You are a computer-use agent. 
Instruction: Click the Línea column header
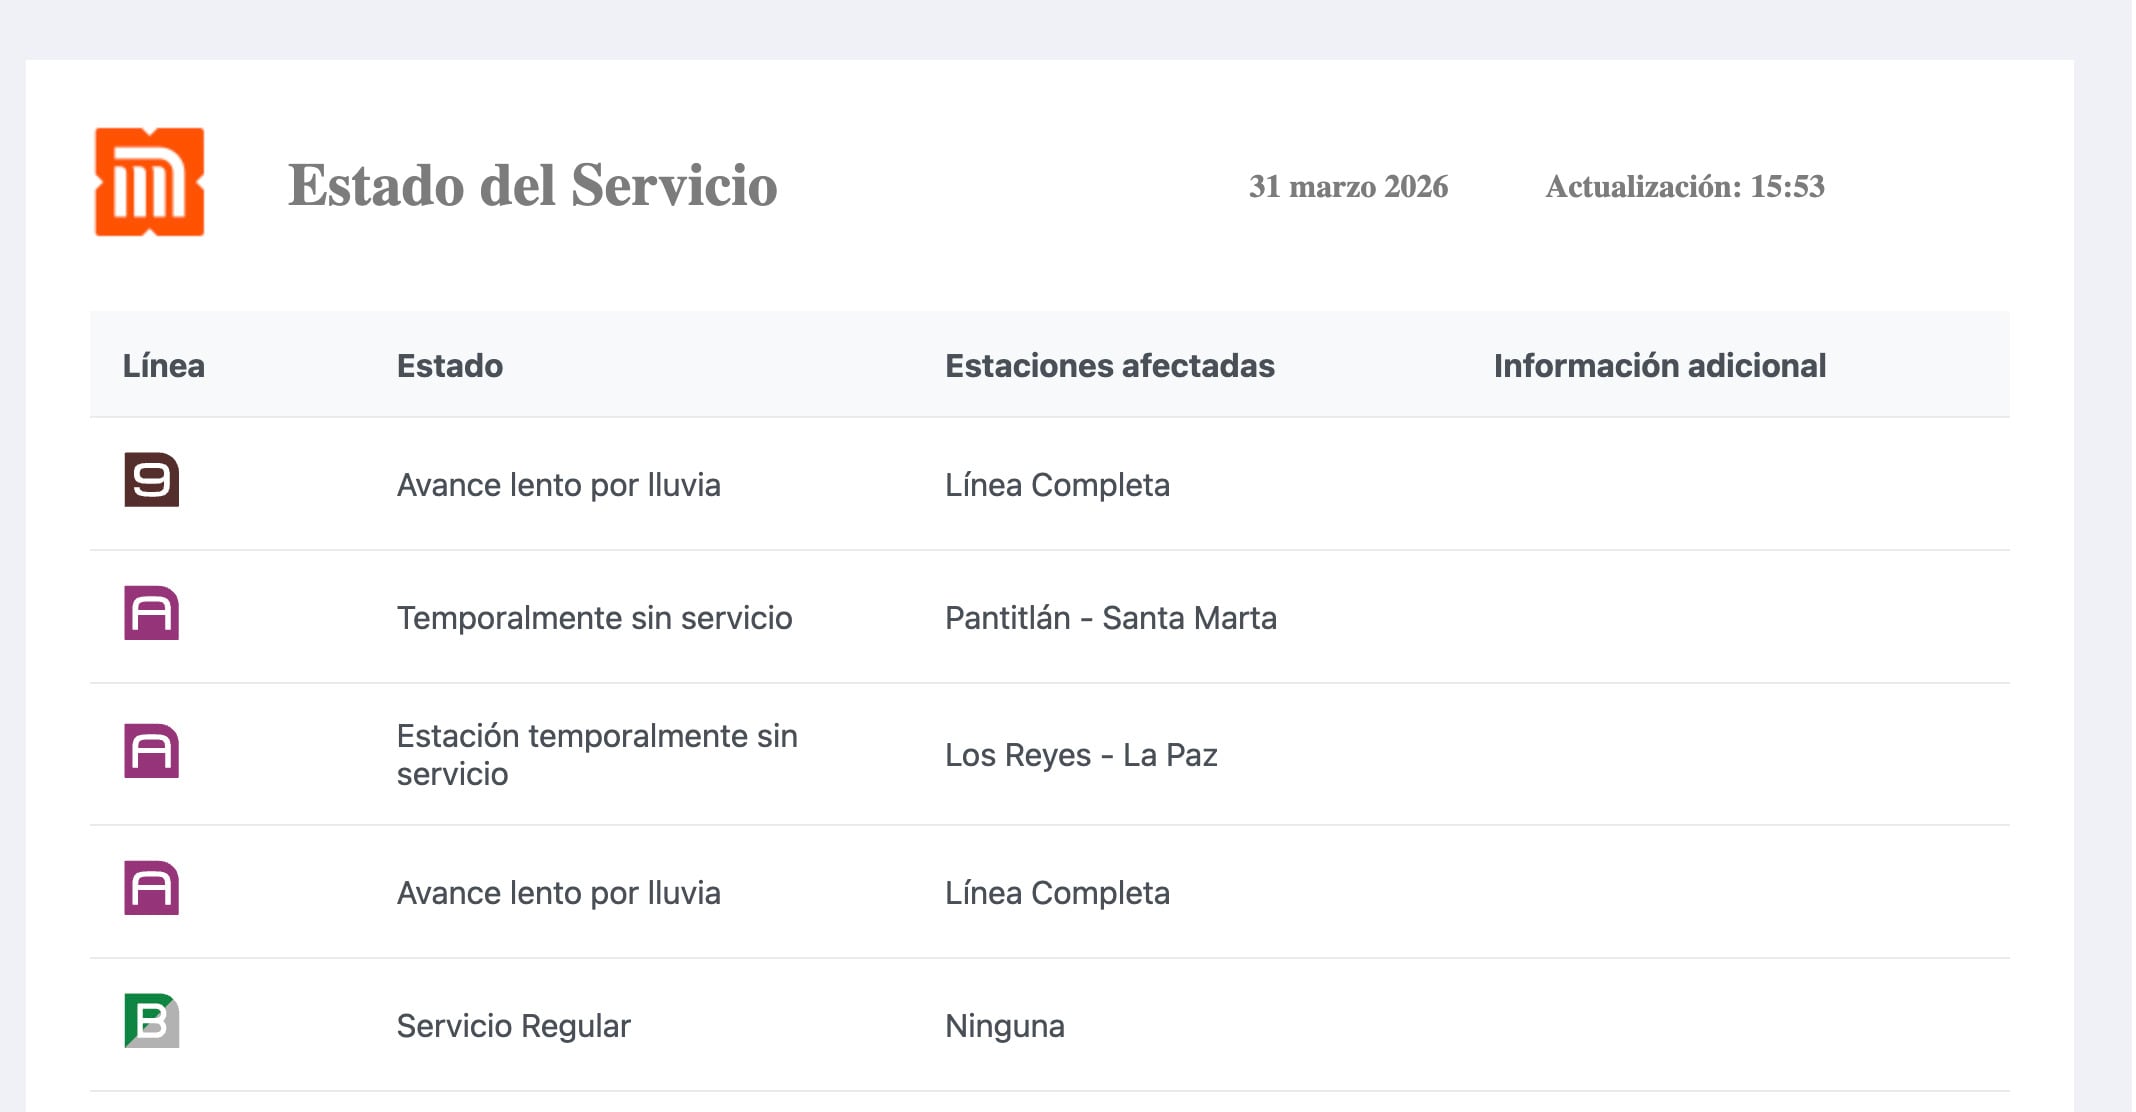tap(164, 365)
